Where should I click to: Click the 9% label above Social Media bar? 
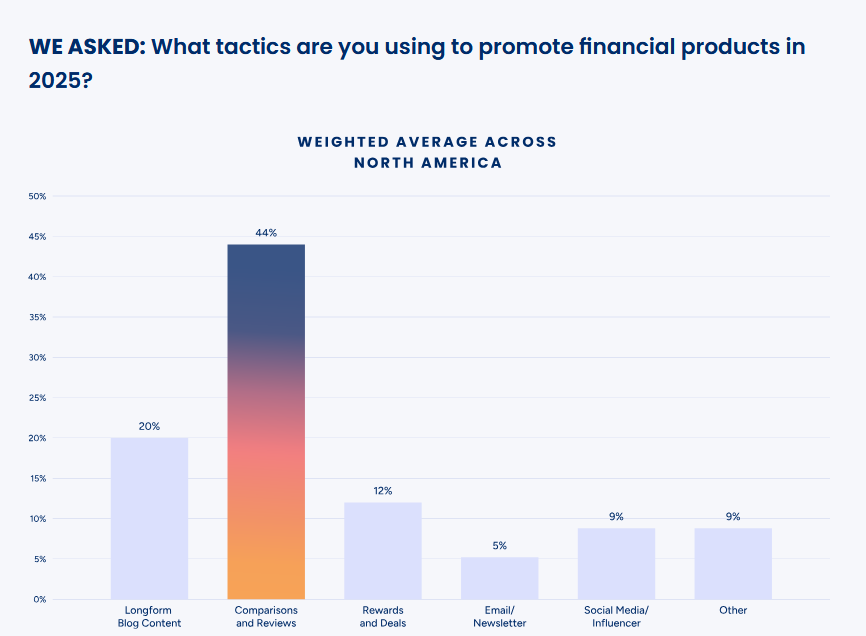pos(616,517)
